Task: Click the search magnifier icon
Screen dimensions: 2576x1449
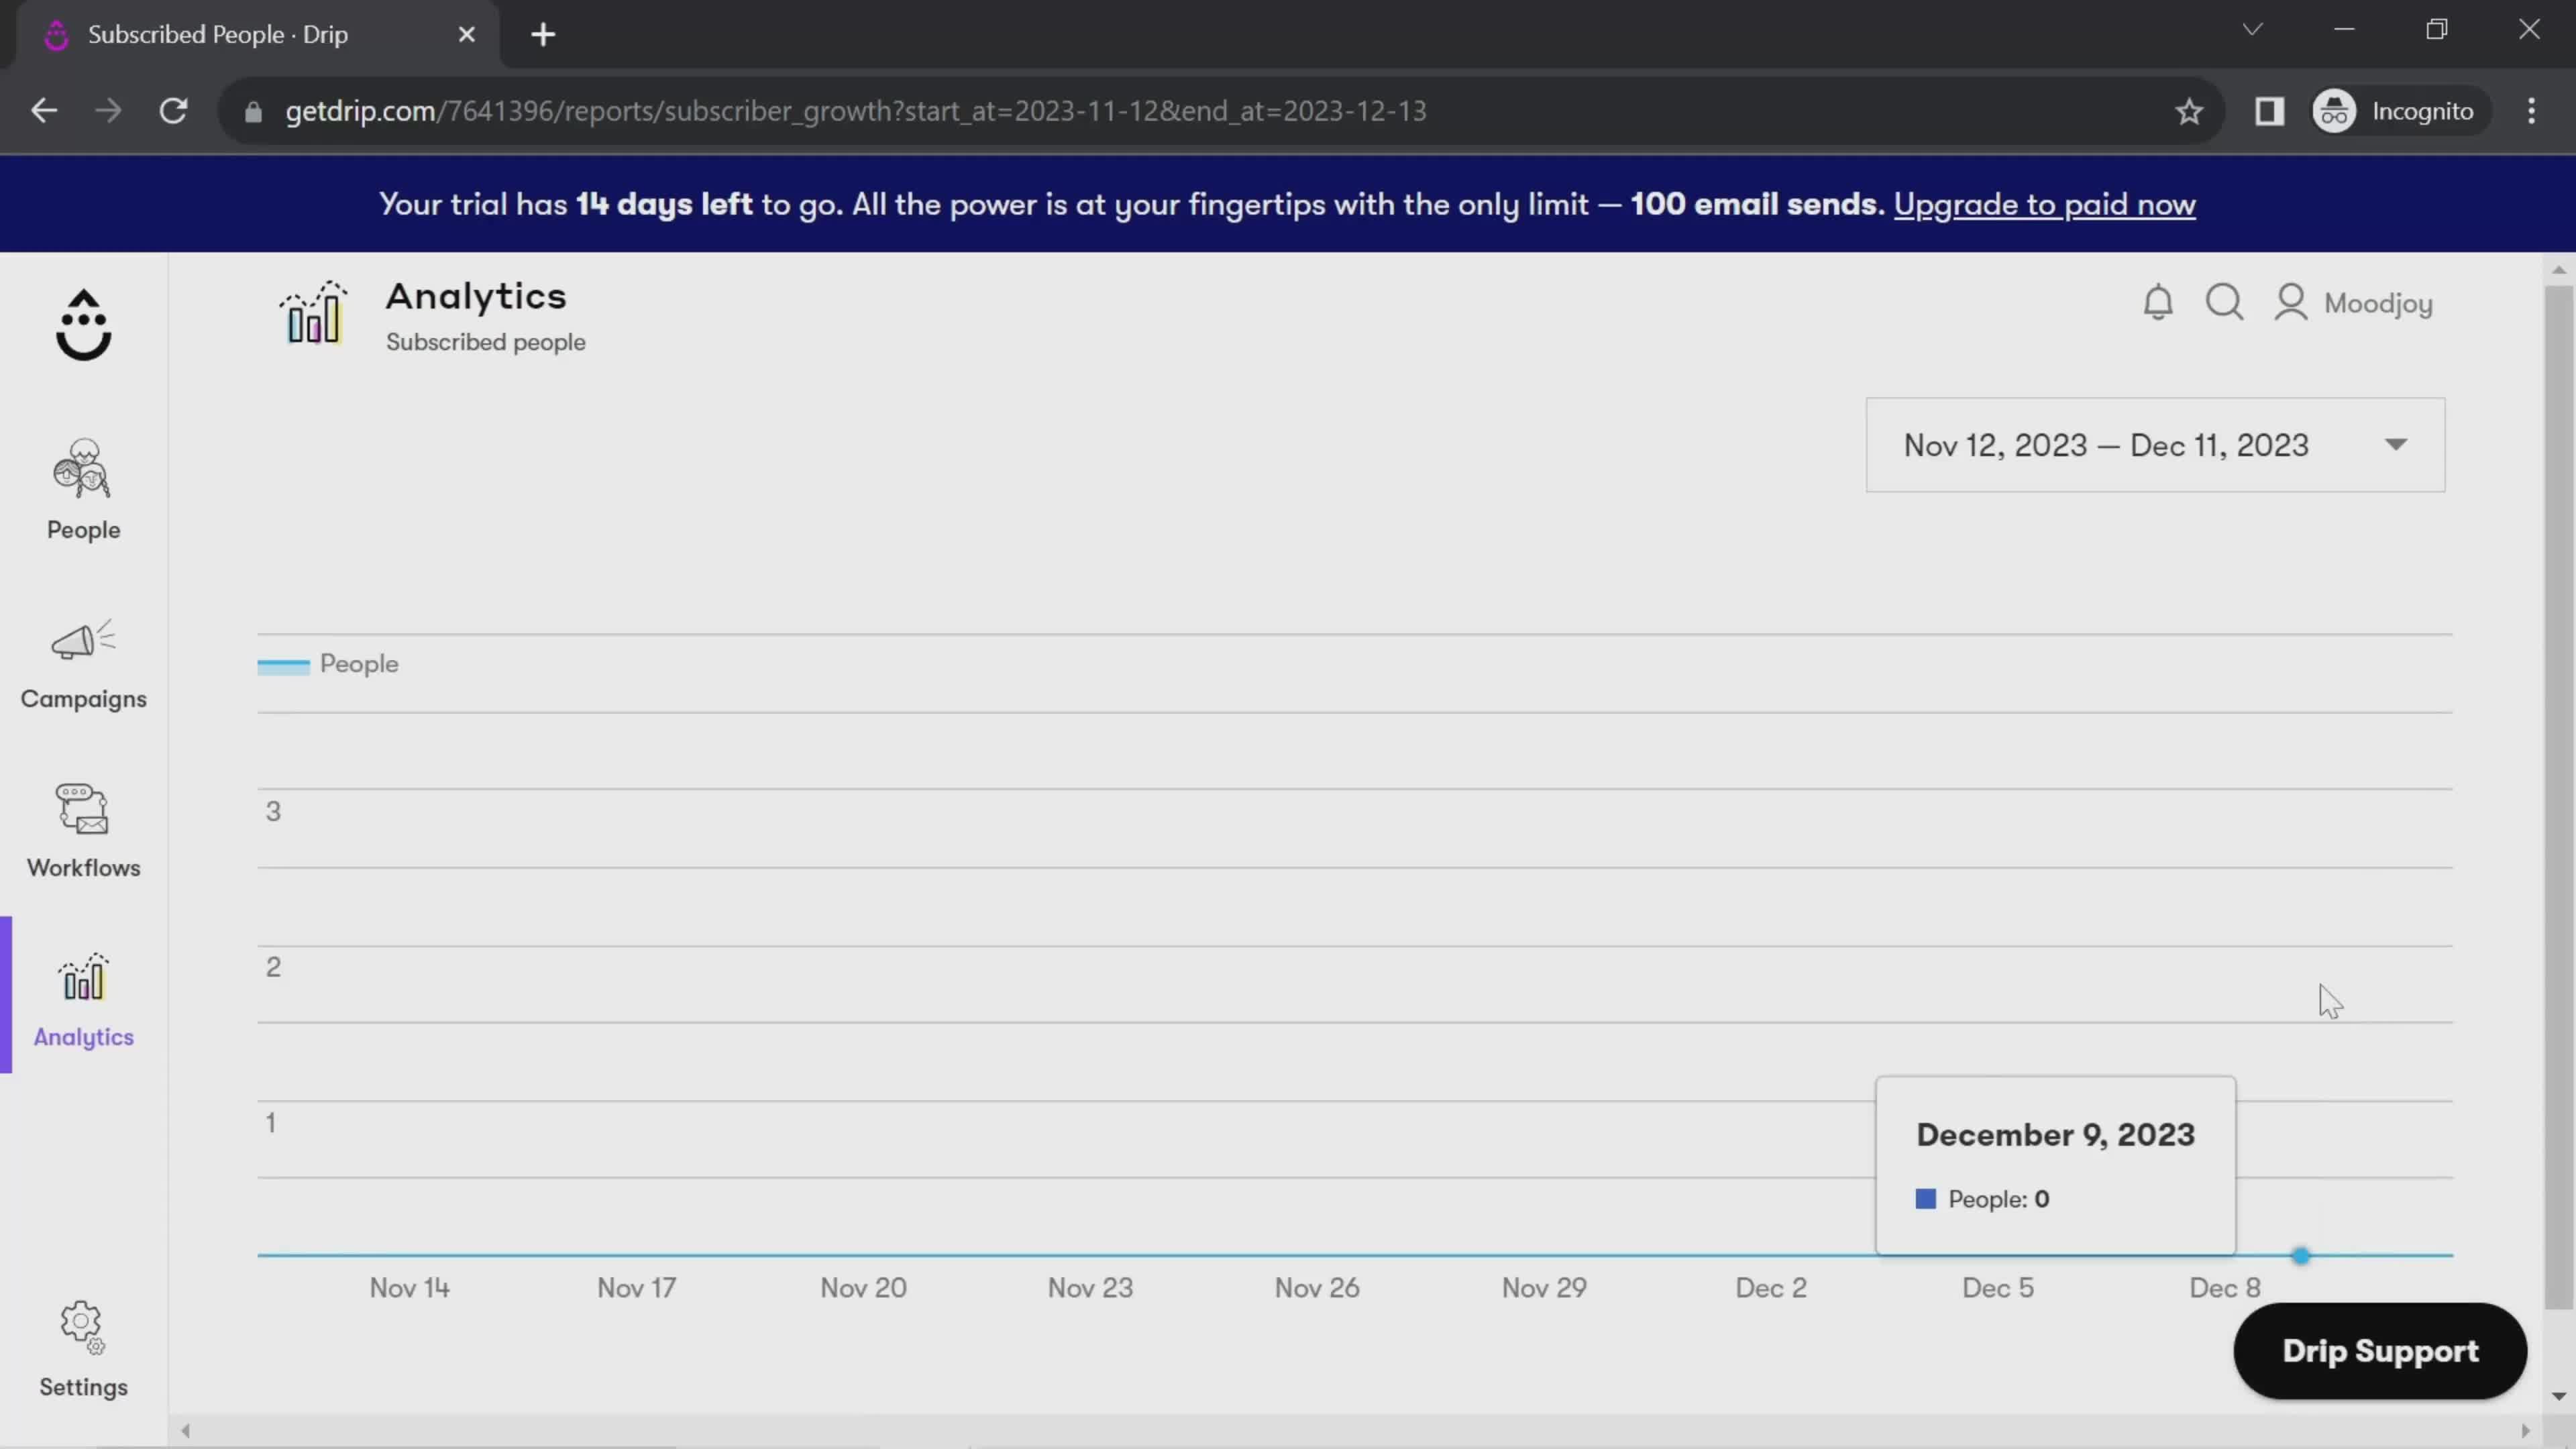Action: tap(2227, 303)
